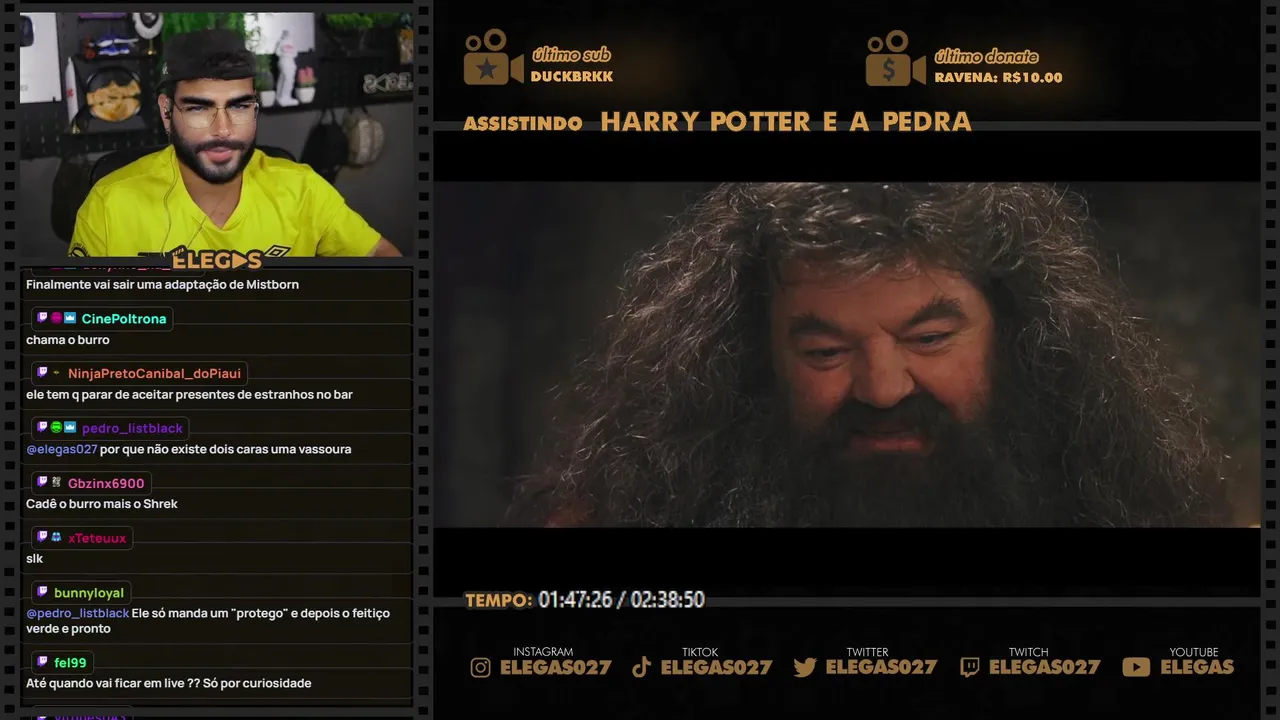Click the DUCKBRKK subscriber name
This screenshot has width=1280, height=720.
click(x=572, y=77)
